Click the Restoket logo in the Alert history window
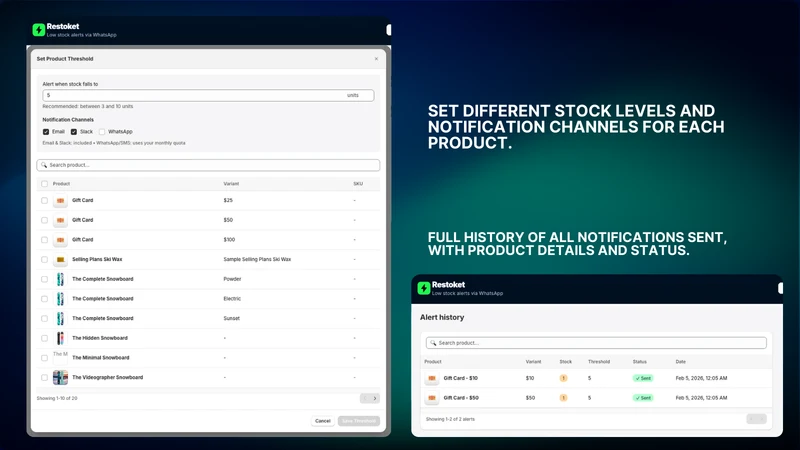Screen dimensions: 800x450 (x=423, y=288)
